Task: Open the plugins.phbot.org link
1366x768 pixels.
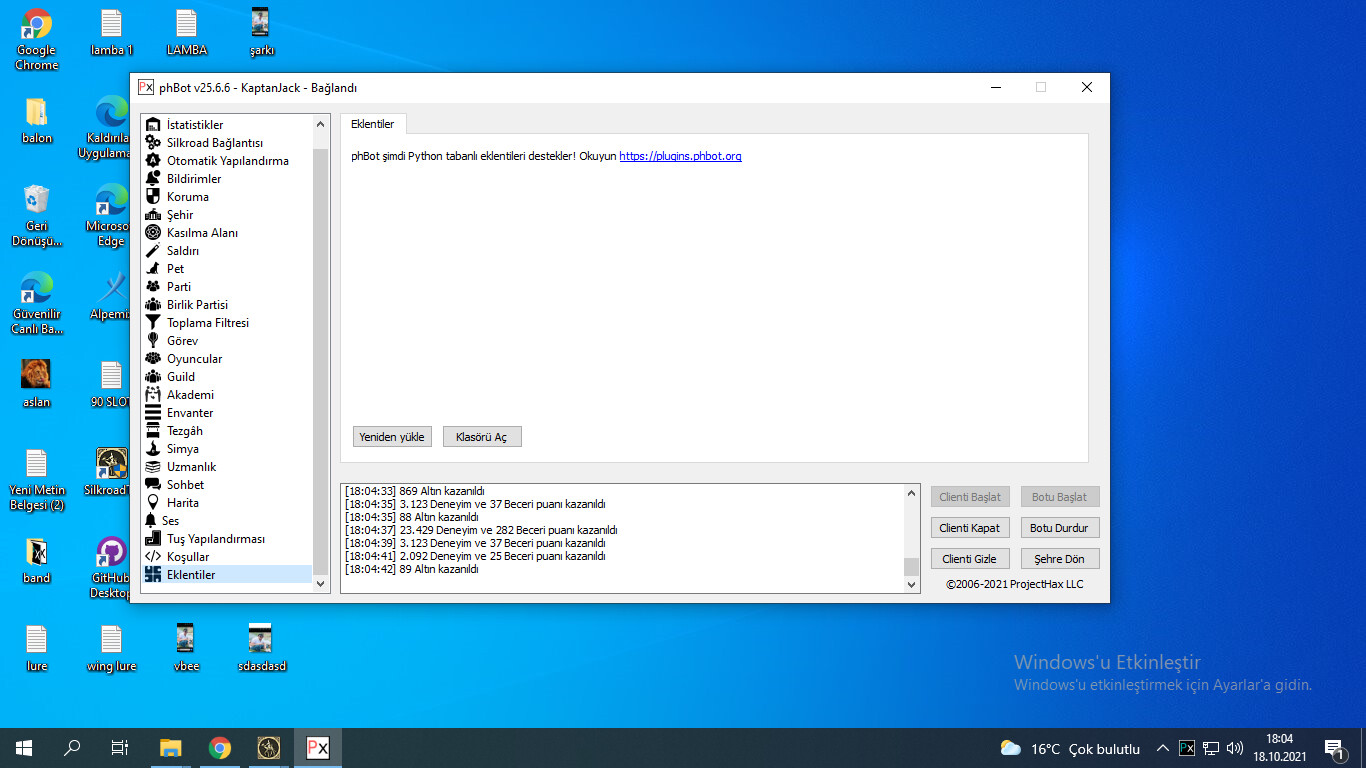Action: (x=680, y=156)
